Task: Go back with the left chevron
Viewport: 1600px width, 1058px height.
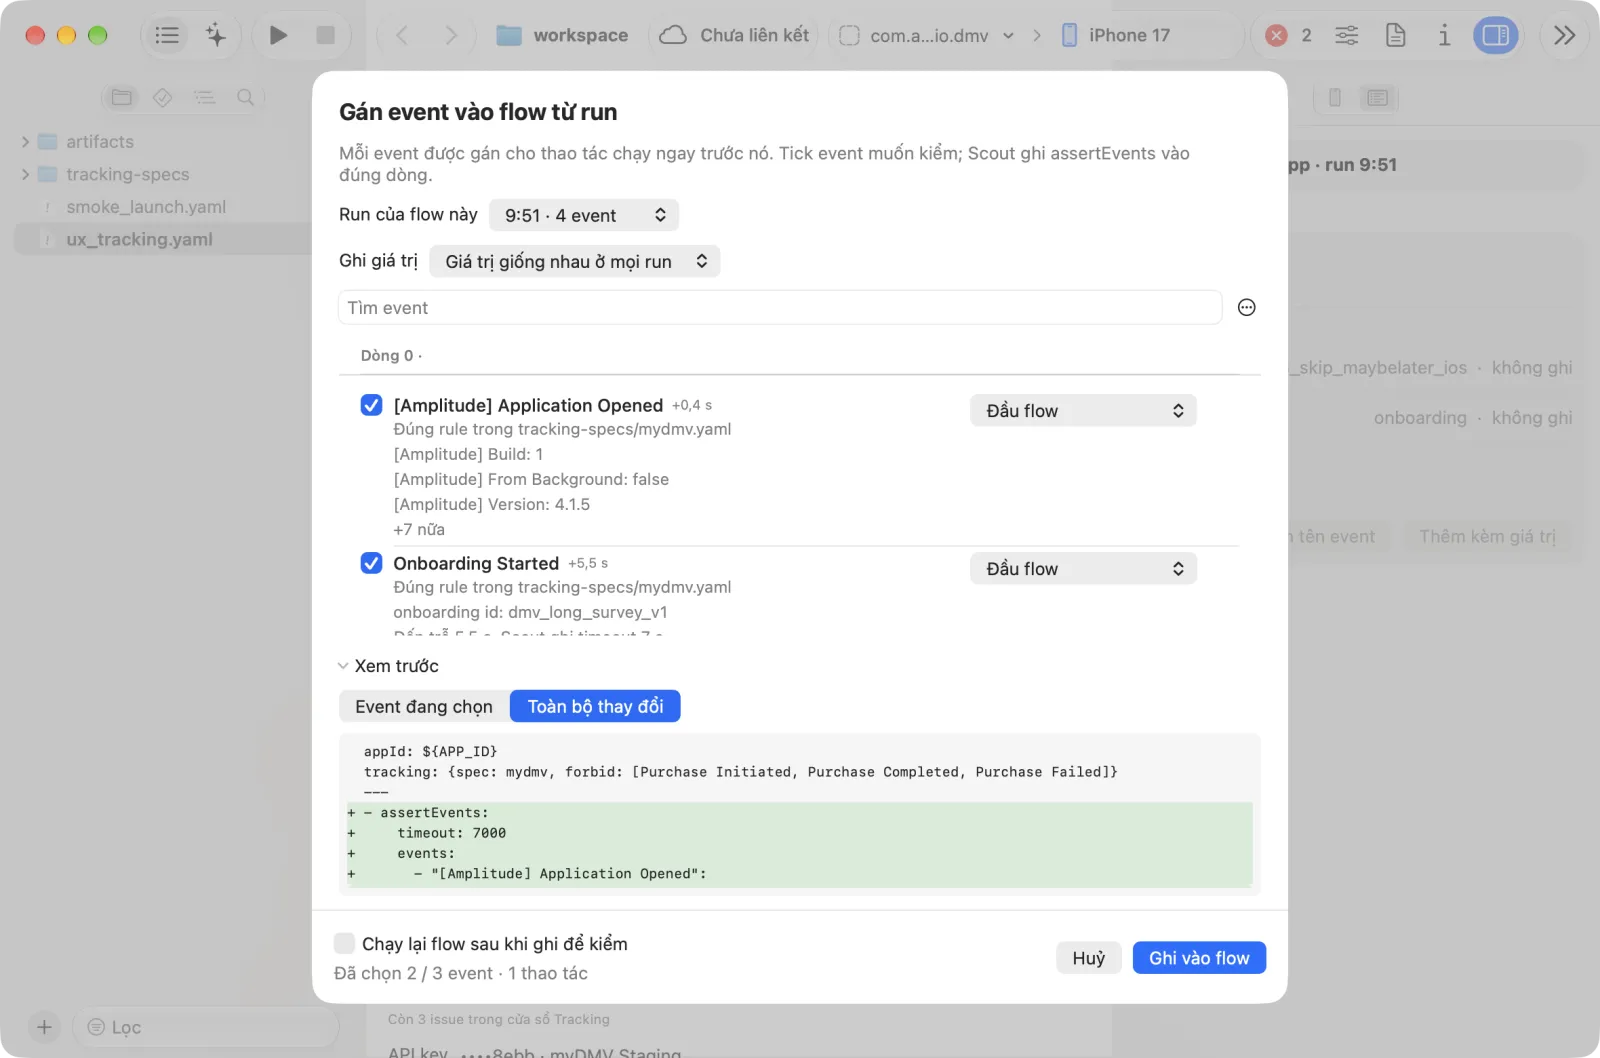Action: [402, 35]
